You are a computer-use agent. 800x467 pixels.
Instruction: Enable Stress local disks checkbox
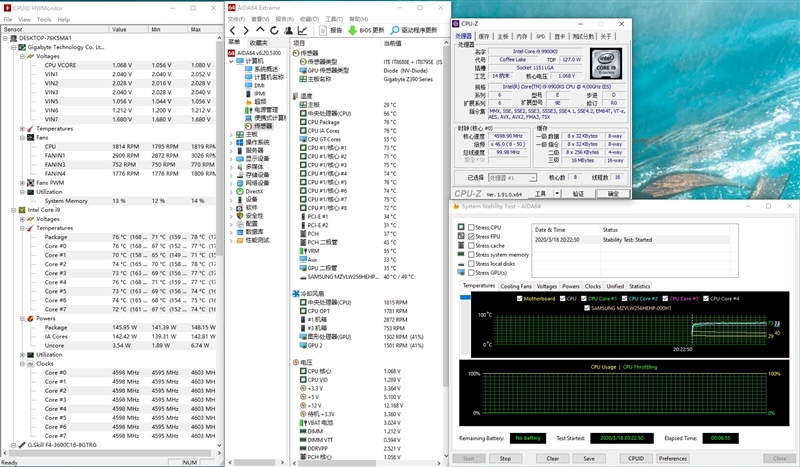(471, 264)
